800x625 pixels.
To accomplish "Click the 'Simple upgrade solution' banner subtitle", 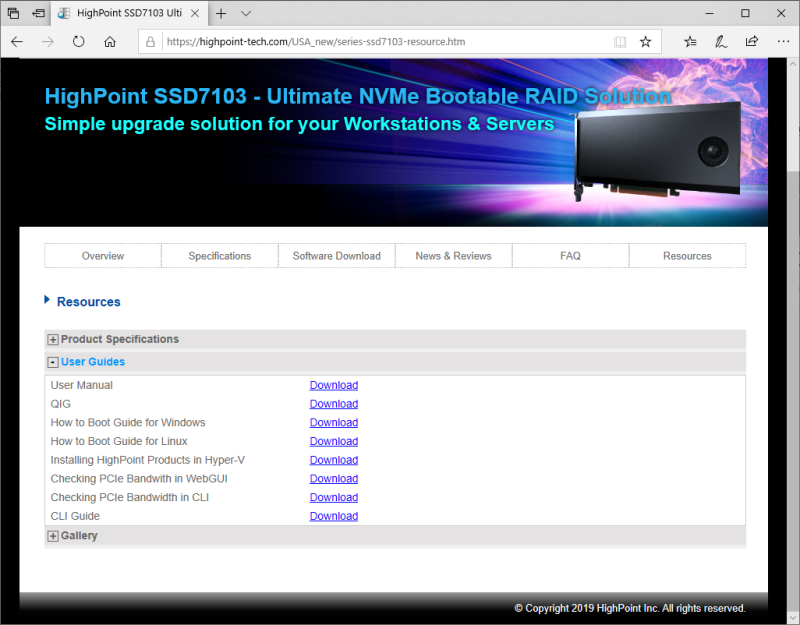I will click(299, 124).
